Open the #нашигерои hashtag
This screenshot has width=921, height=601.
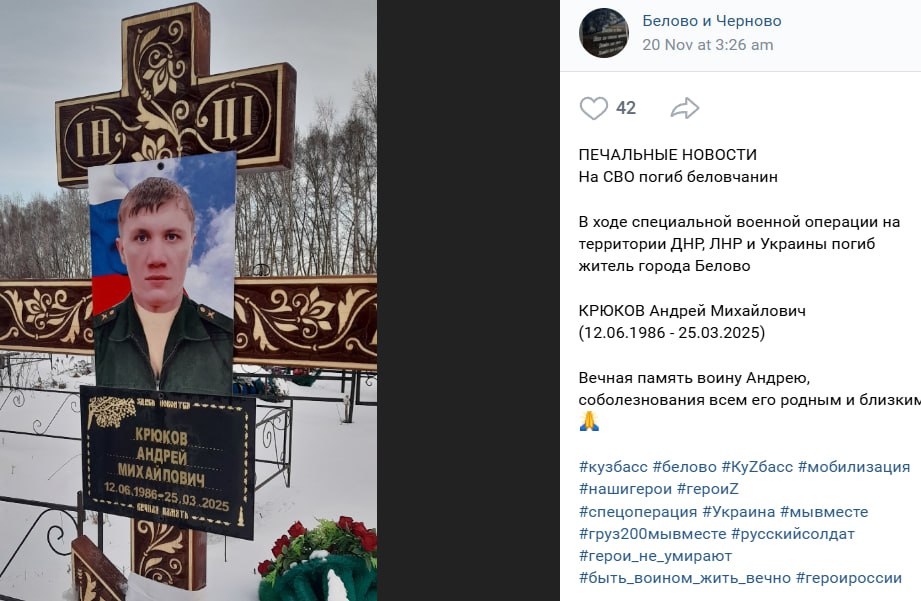point(625,489)
